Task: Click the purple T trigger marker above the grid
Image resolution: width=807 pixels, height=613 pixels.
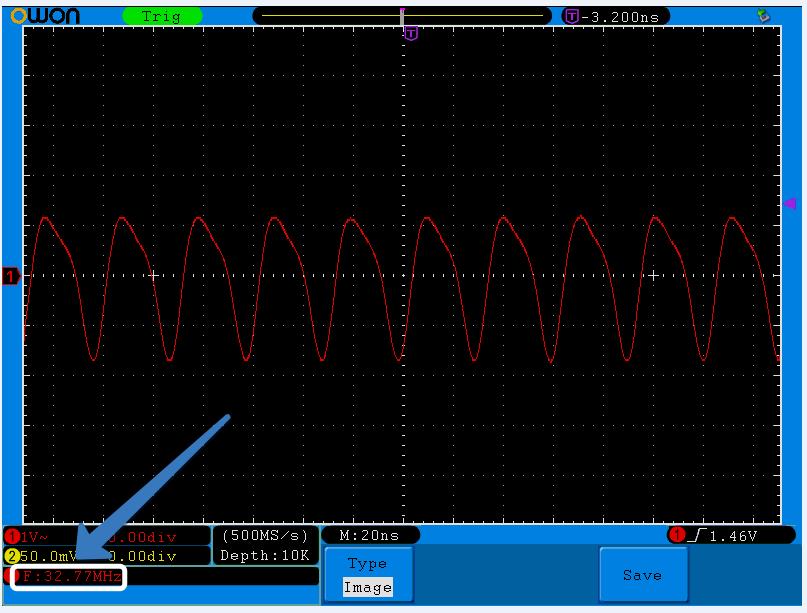Action: click(x=410, y=34)
